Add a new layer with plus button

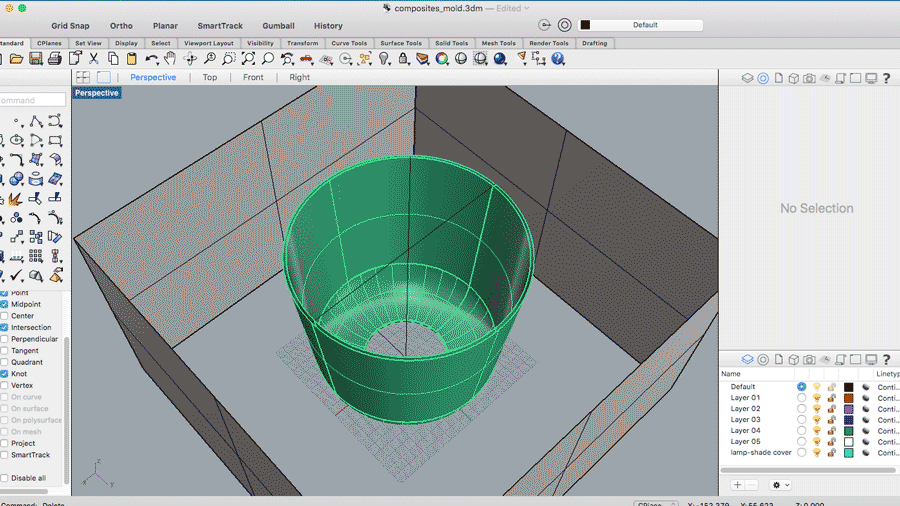(737, 485)
